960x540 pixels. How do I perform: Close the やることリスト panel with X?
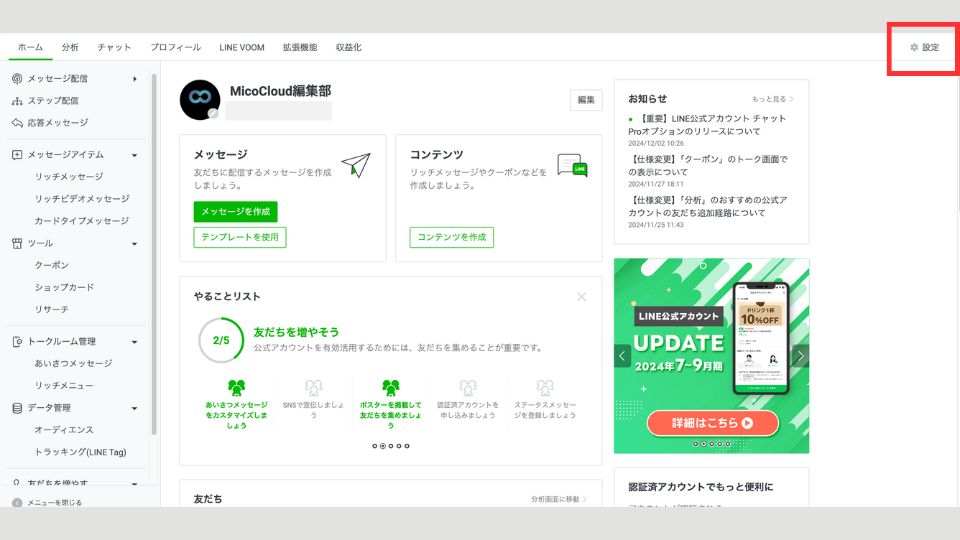click(581, 297)
